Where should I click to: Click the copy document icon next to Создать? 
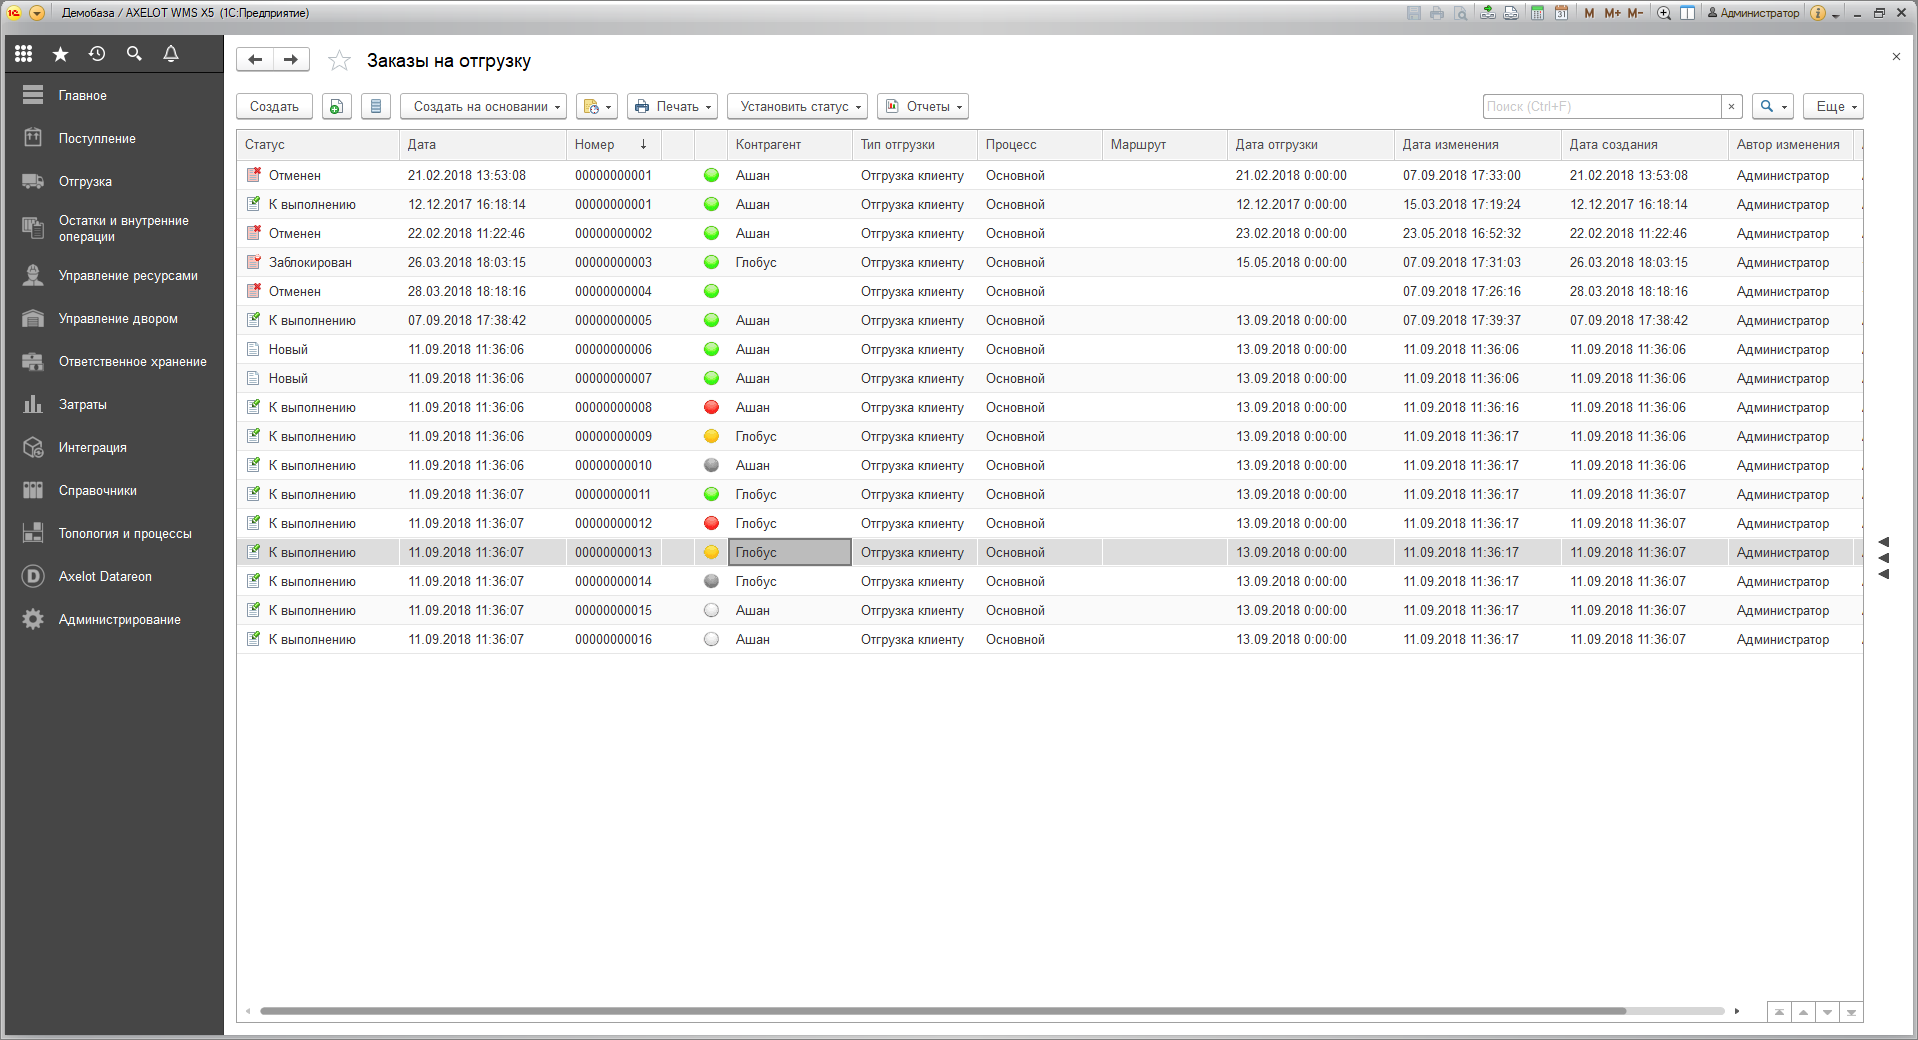(x=337, y=106)
